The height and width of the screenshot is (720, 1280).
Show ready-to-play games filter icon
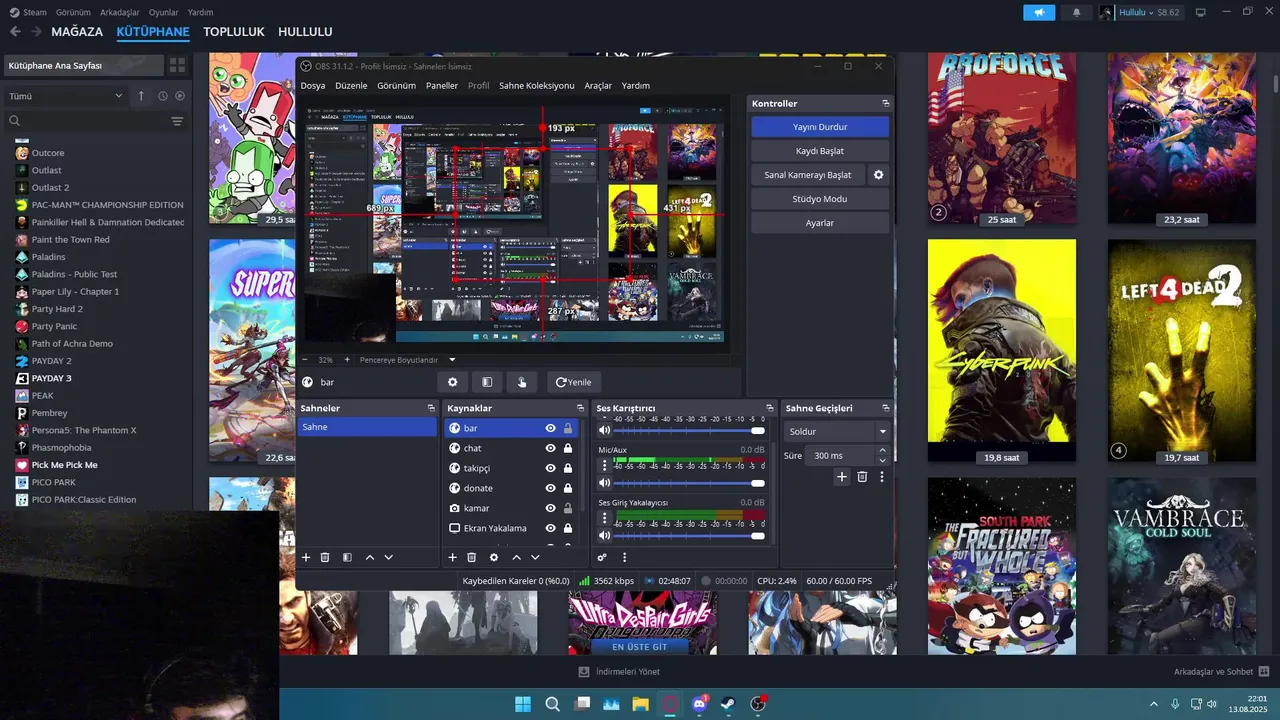tap(180, 96)
